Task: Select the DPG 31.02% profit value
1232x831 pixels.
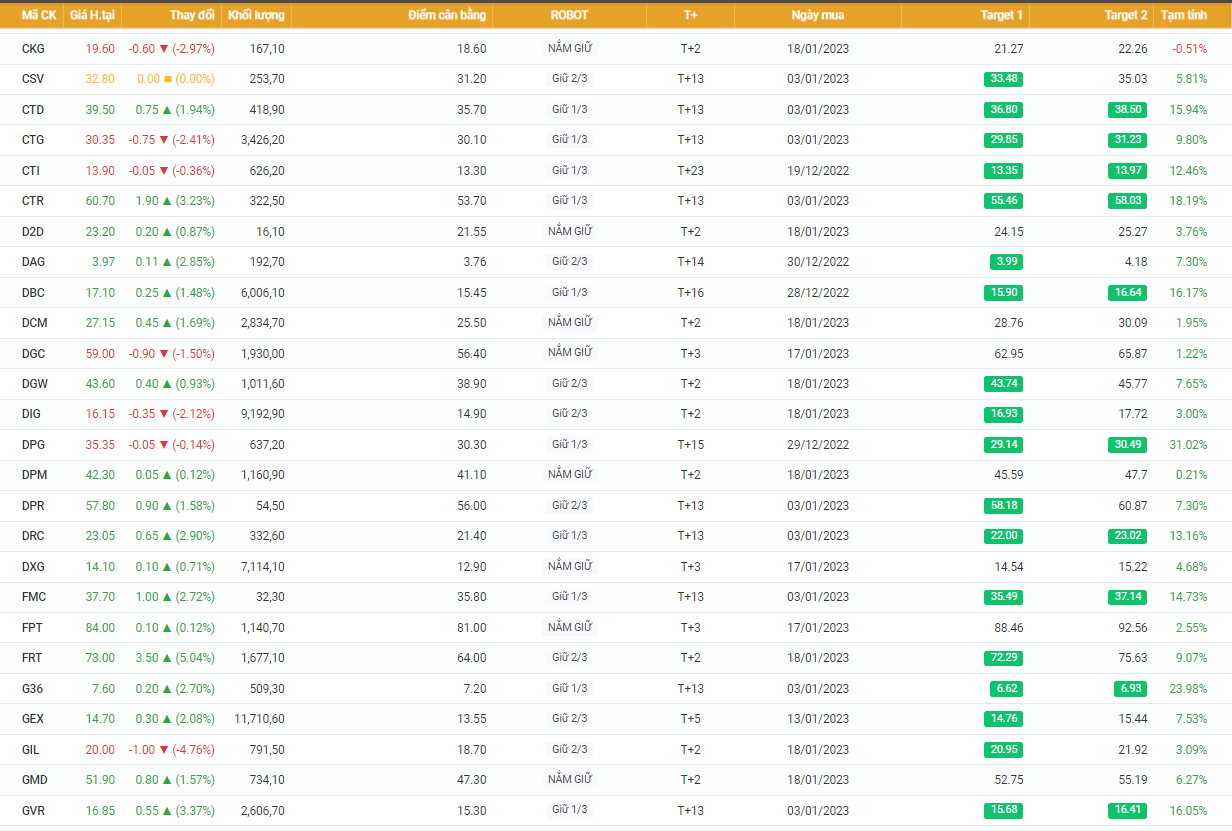Action: (x=1188, y=445)
